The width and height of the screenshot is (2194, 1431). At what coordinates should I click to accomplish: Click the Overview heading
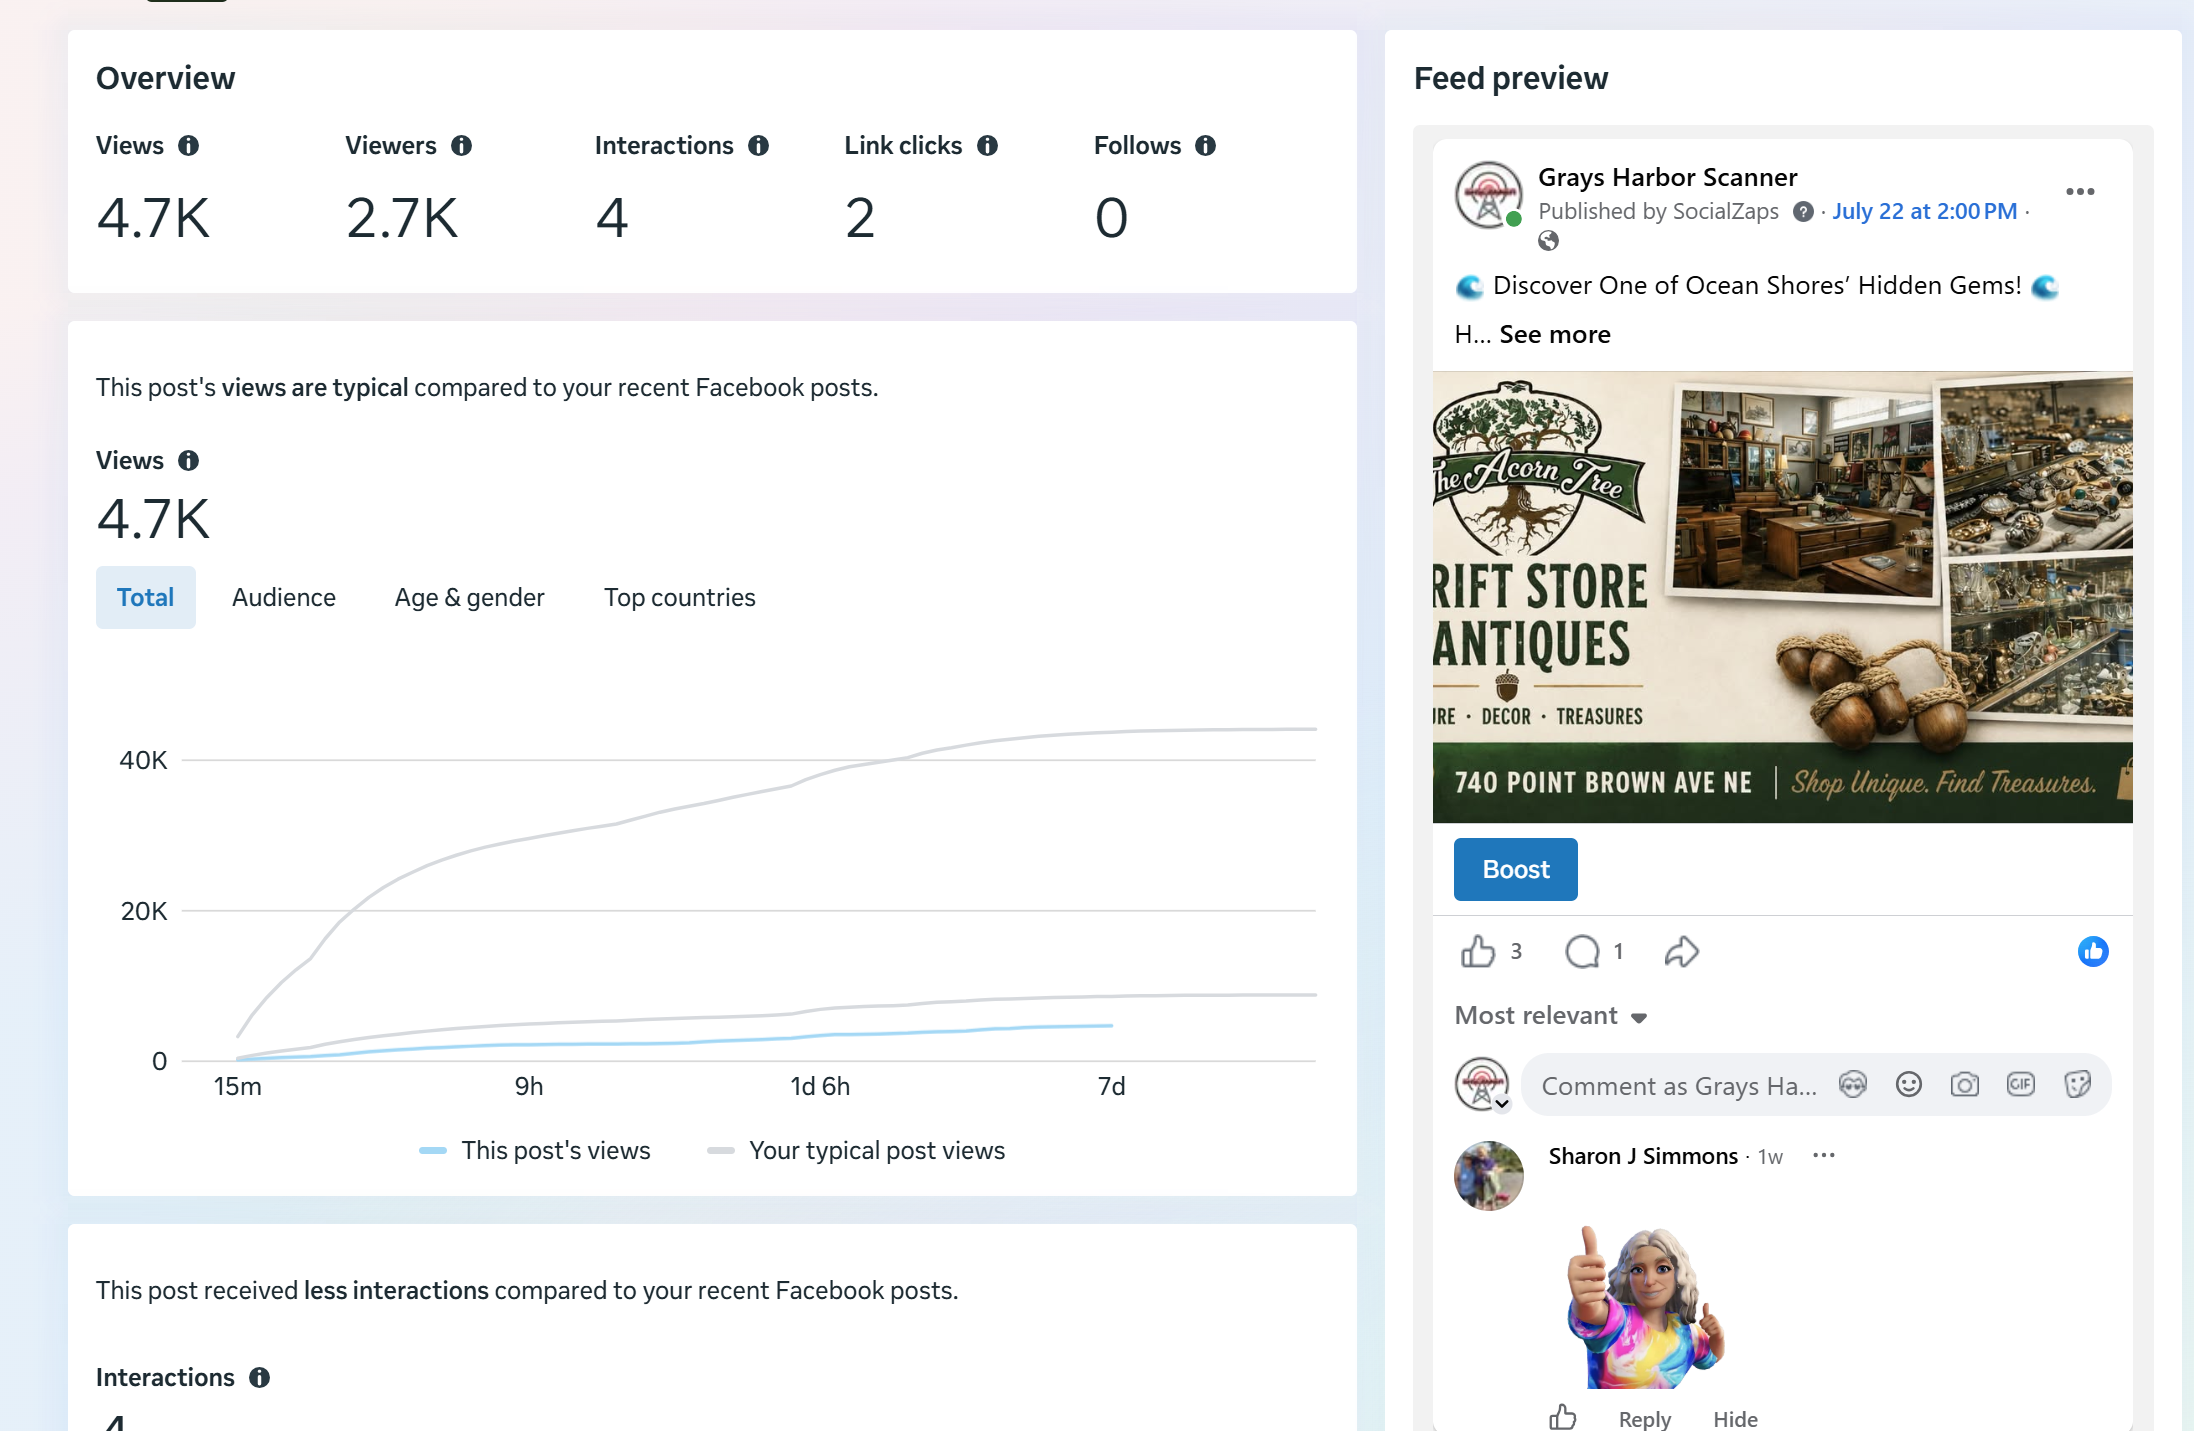pyautogui.click(x=166, y=78)
